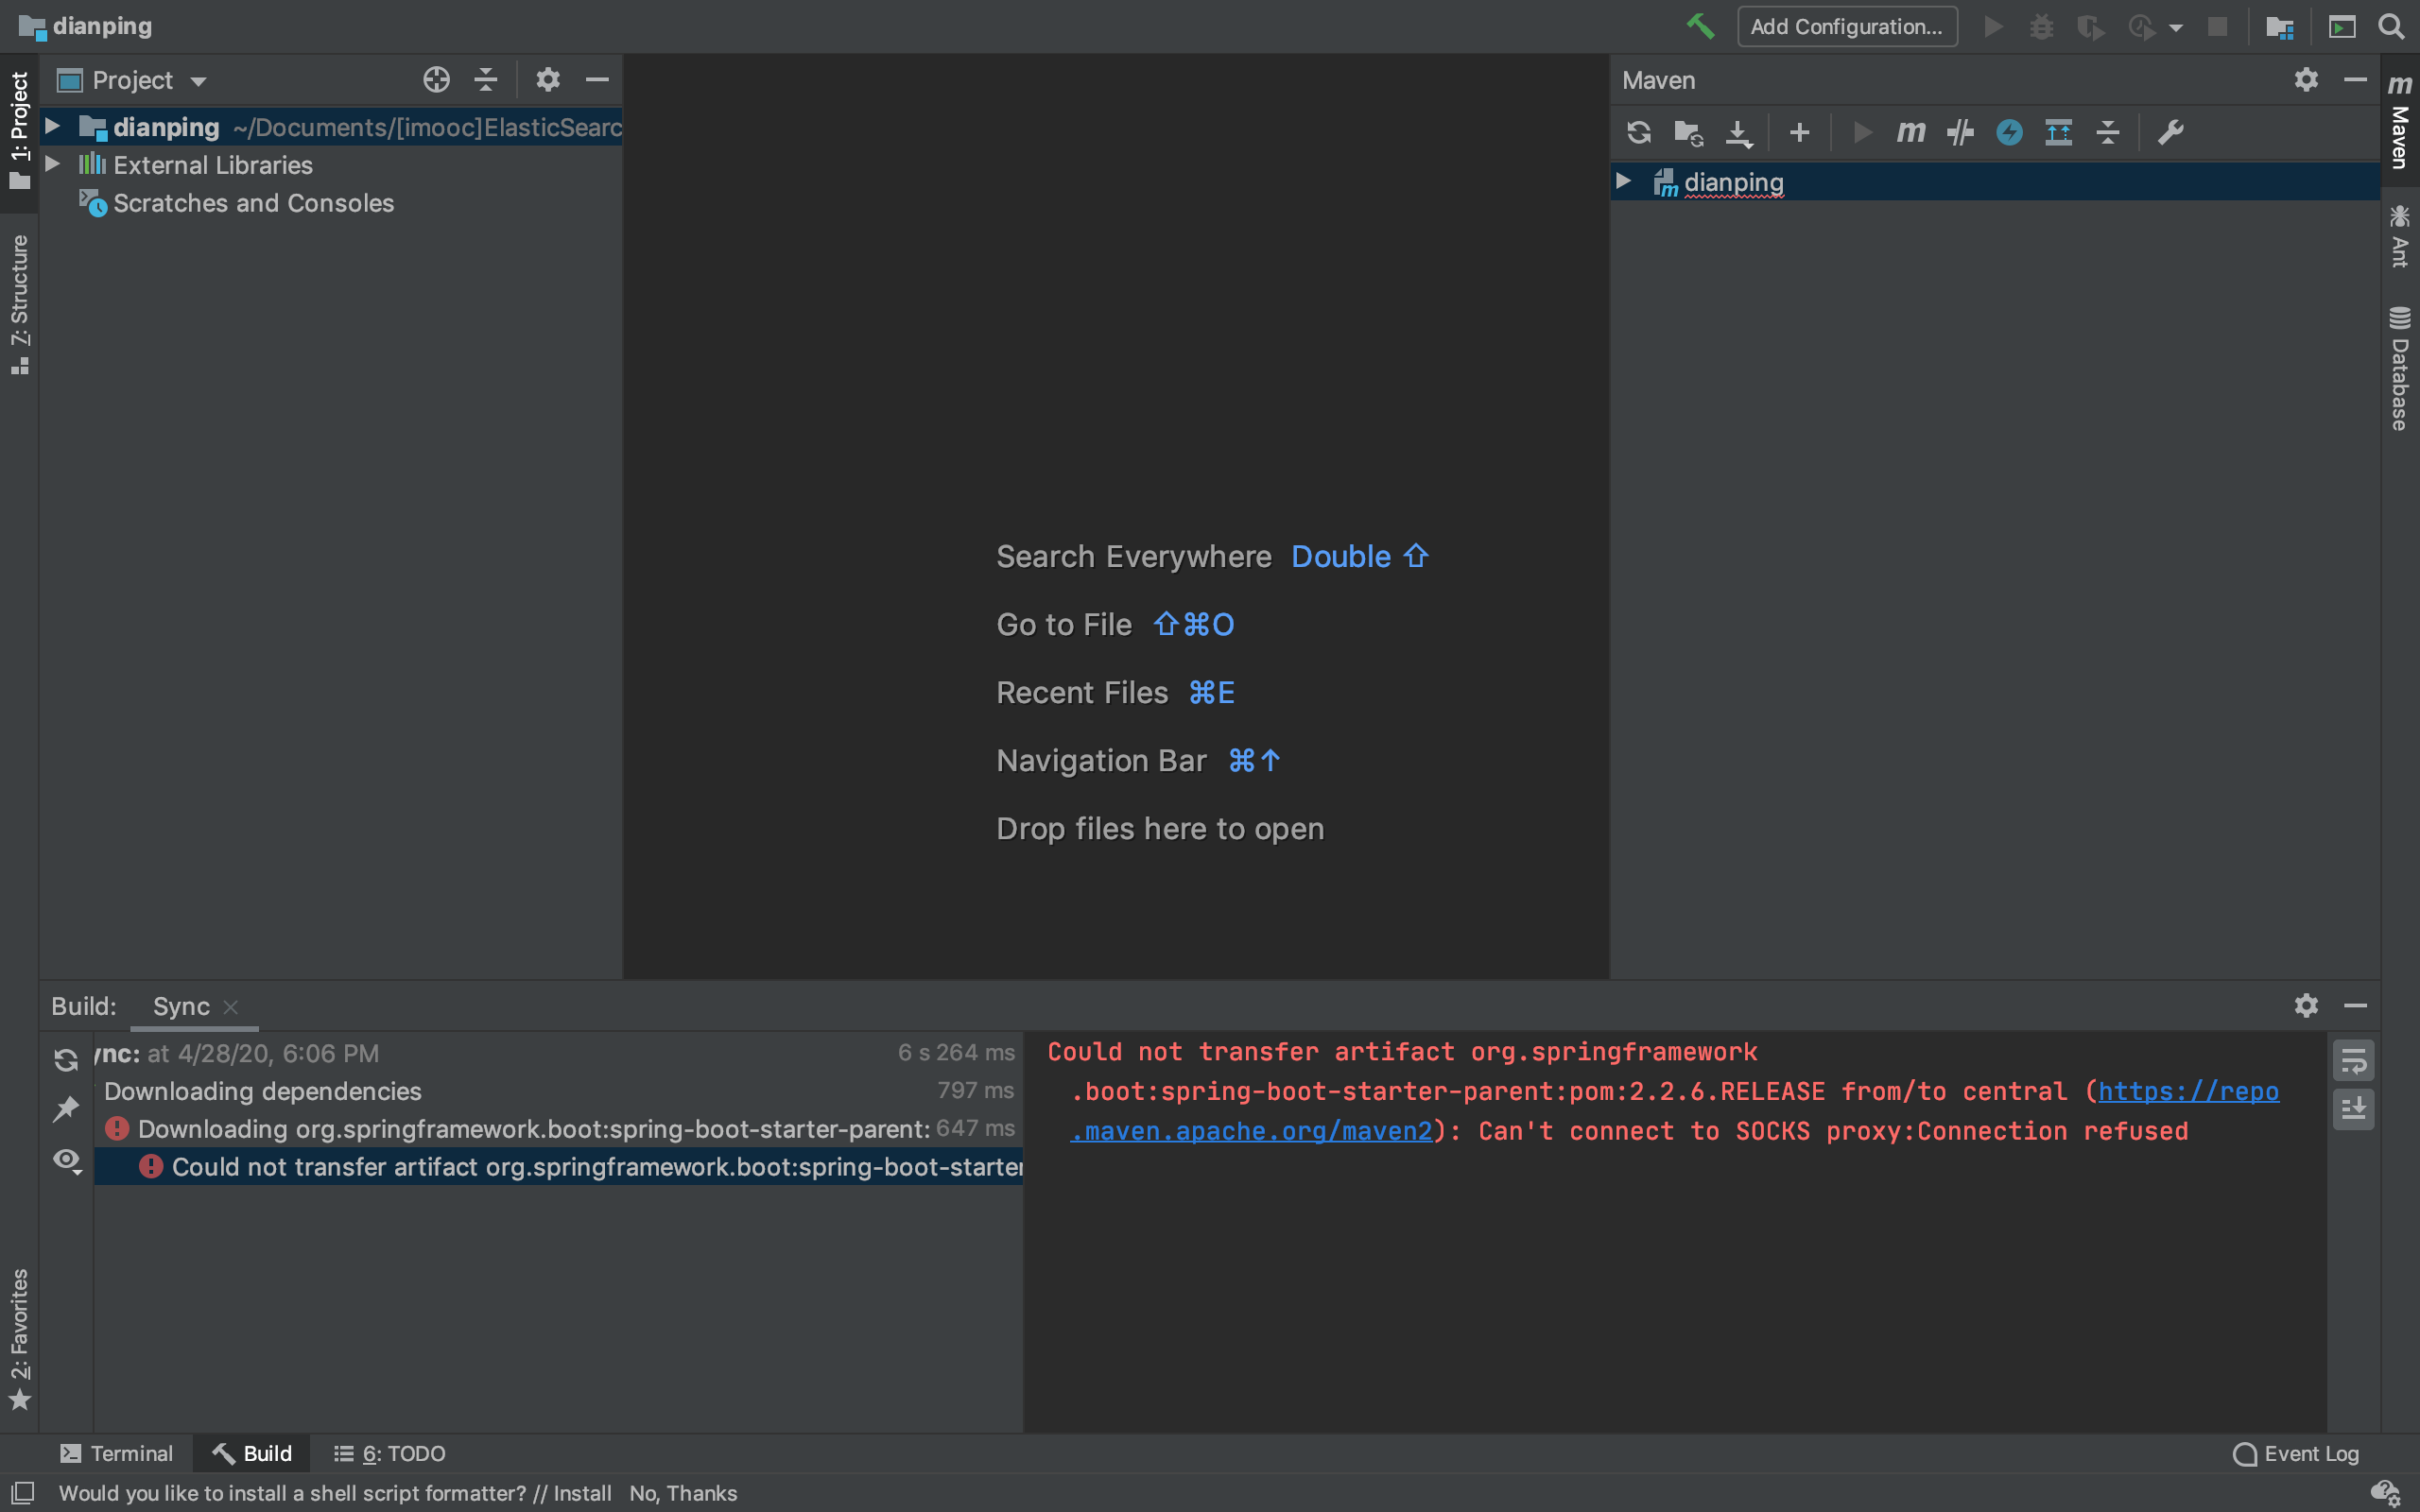Click the status bar inspections icon
The height and width of the screenshot is (1512, 2420).
click(x=2386, y=1493)
